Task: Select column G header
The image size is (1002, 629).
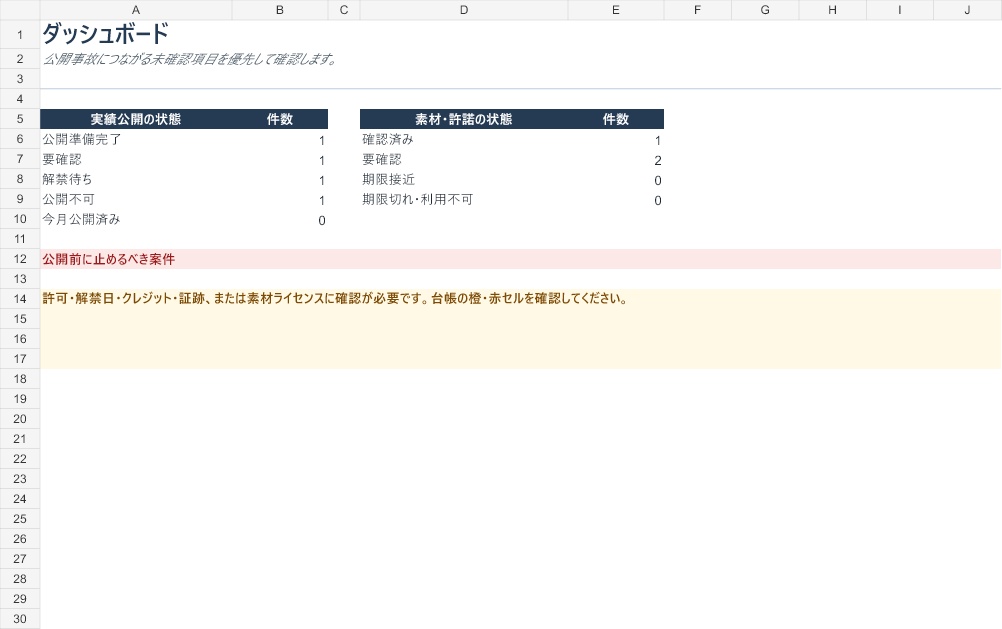Action: pyautogui.click(x=765, y=10)
